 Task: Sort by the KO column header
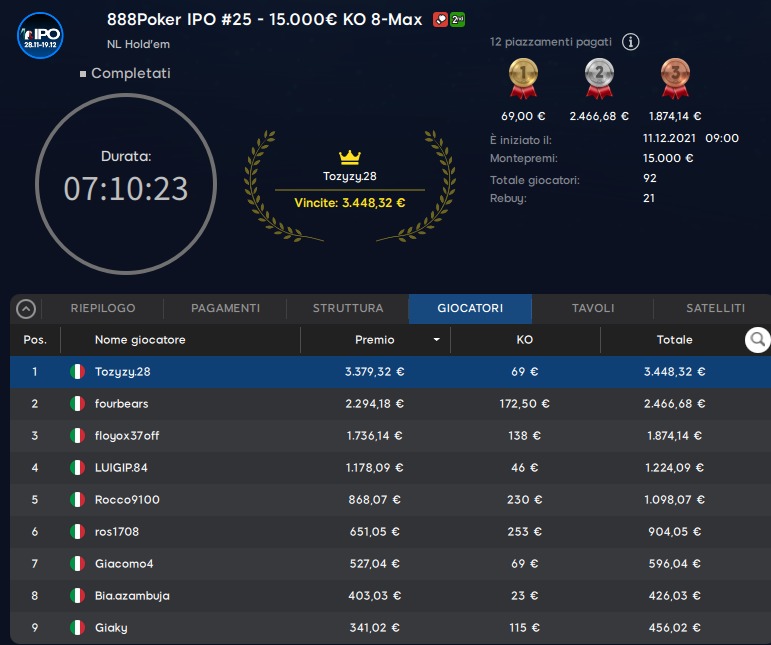point(524,340)
